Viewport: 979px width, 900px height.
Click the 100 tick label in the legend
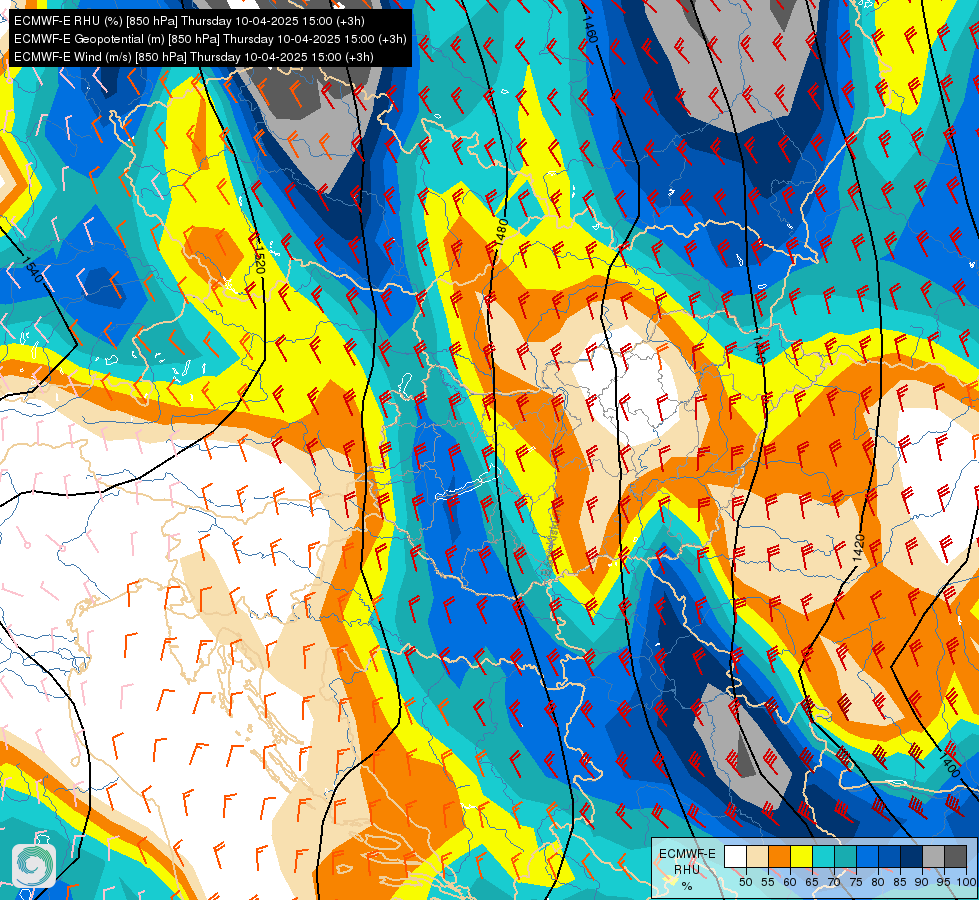point(965,882)
